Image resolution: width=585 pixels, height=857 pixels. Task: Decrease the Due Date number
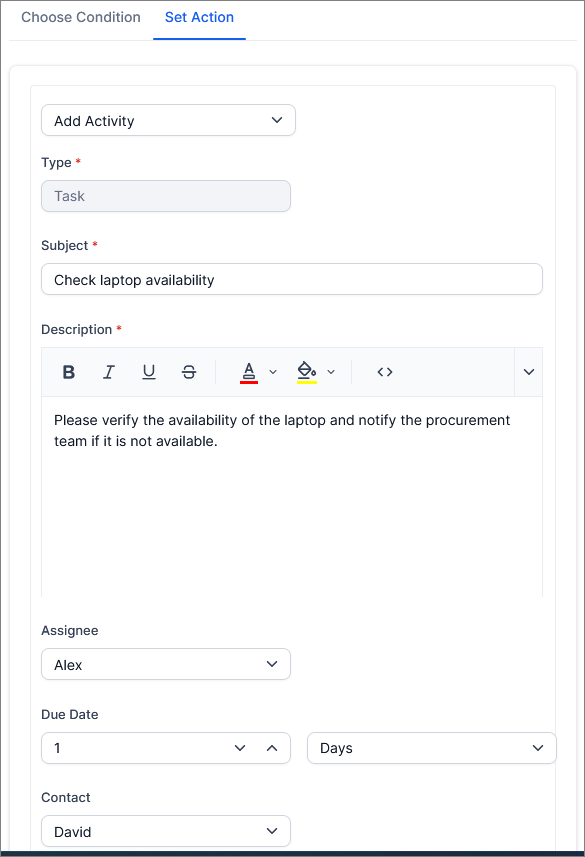point(240,748)
